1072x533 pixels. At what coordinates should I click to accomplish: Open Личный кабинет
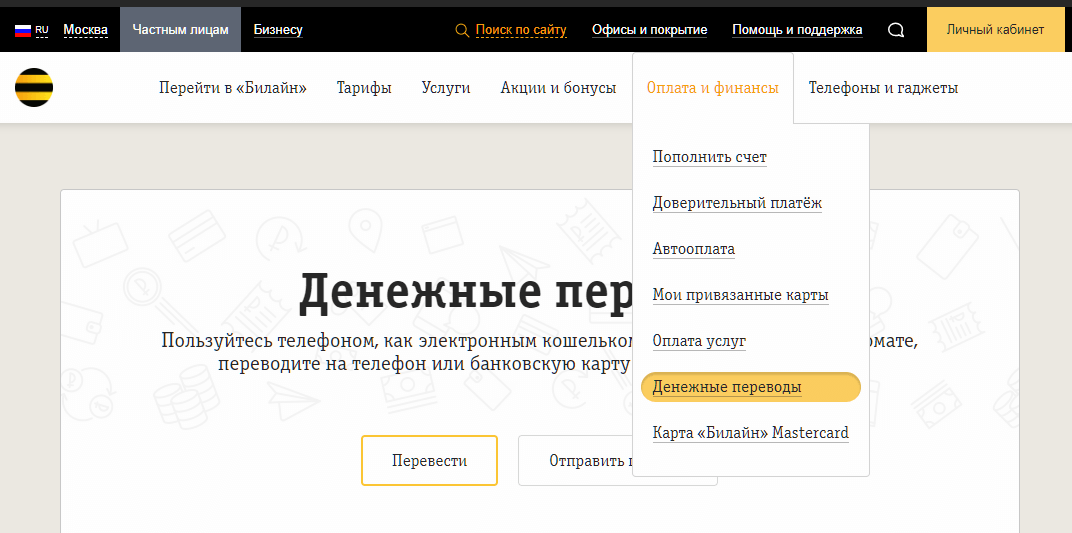tap(994, 30)
